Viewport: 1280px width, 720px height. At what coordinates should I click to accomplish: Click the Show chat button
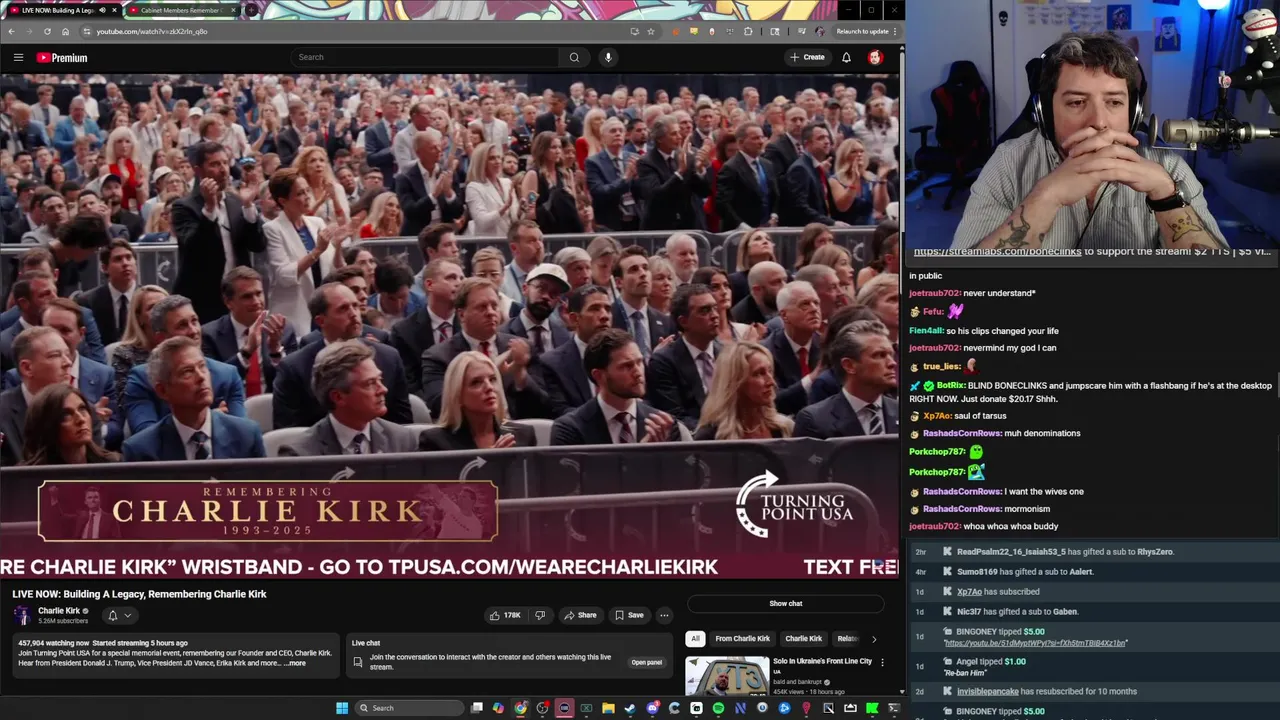tap(786, 603)
